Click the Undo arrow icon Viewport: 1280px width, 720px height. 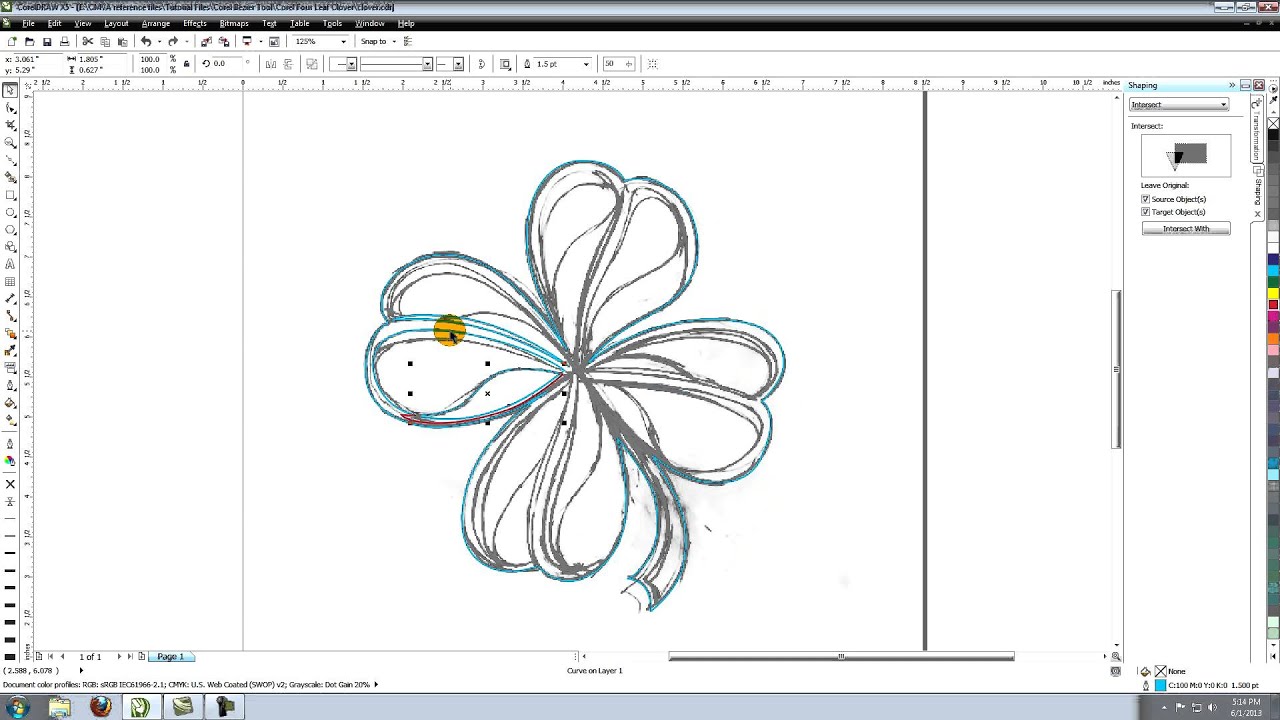[146, 41]
